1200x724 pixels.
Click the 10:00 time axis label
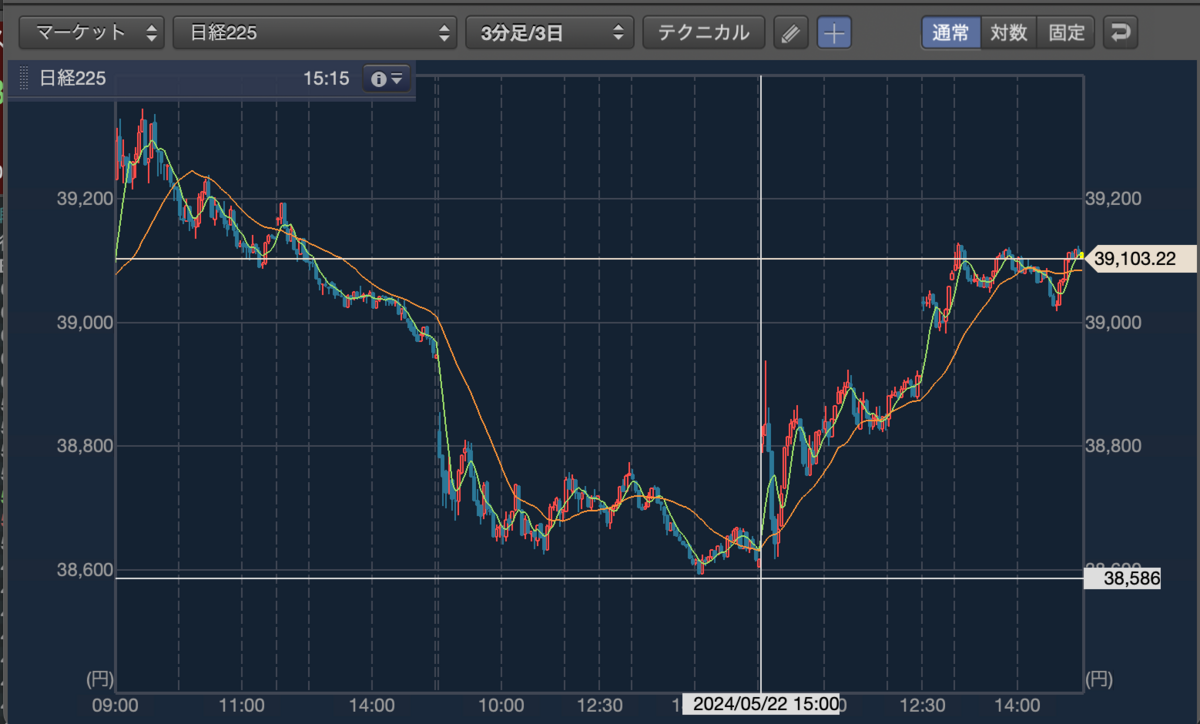[501, 704]
